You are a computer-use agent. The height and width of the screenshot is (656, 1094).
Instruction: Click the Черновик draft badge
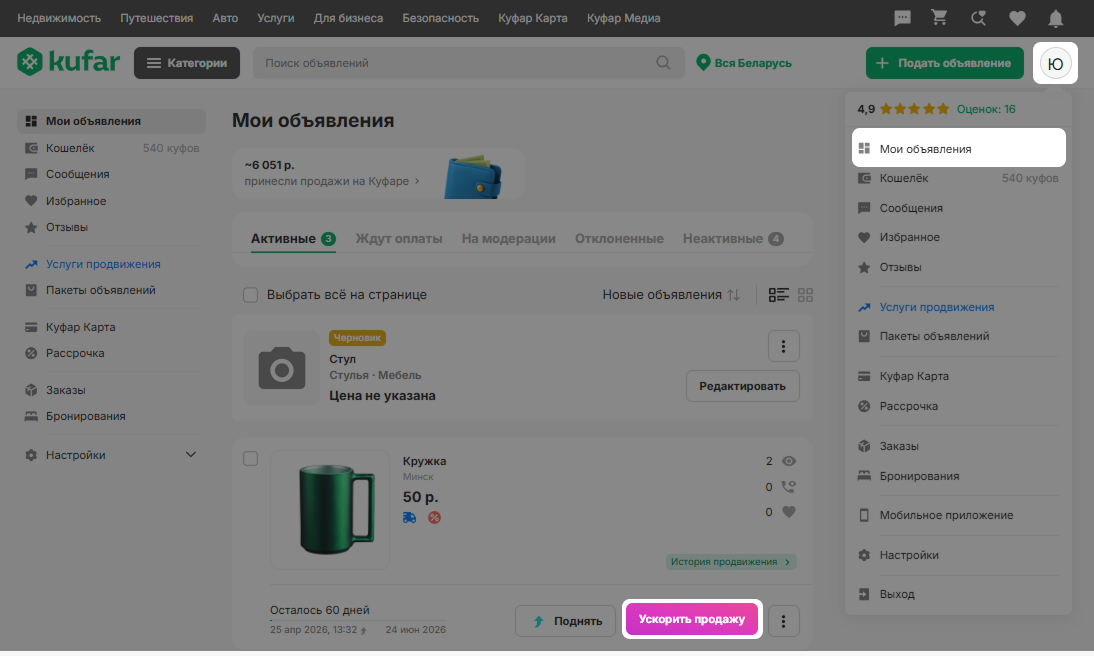coord(357,338)
